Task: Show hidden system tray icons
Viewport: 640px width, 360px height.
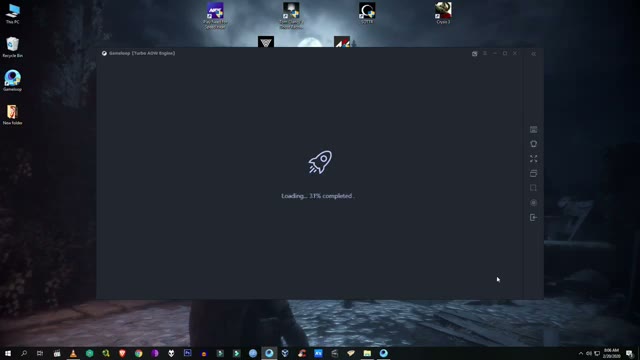Action: pos(580,353)
